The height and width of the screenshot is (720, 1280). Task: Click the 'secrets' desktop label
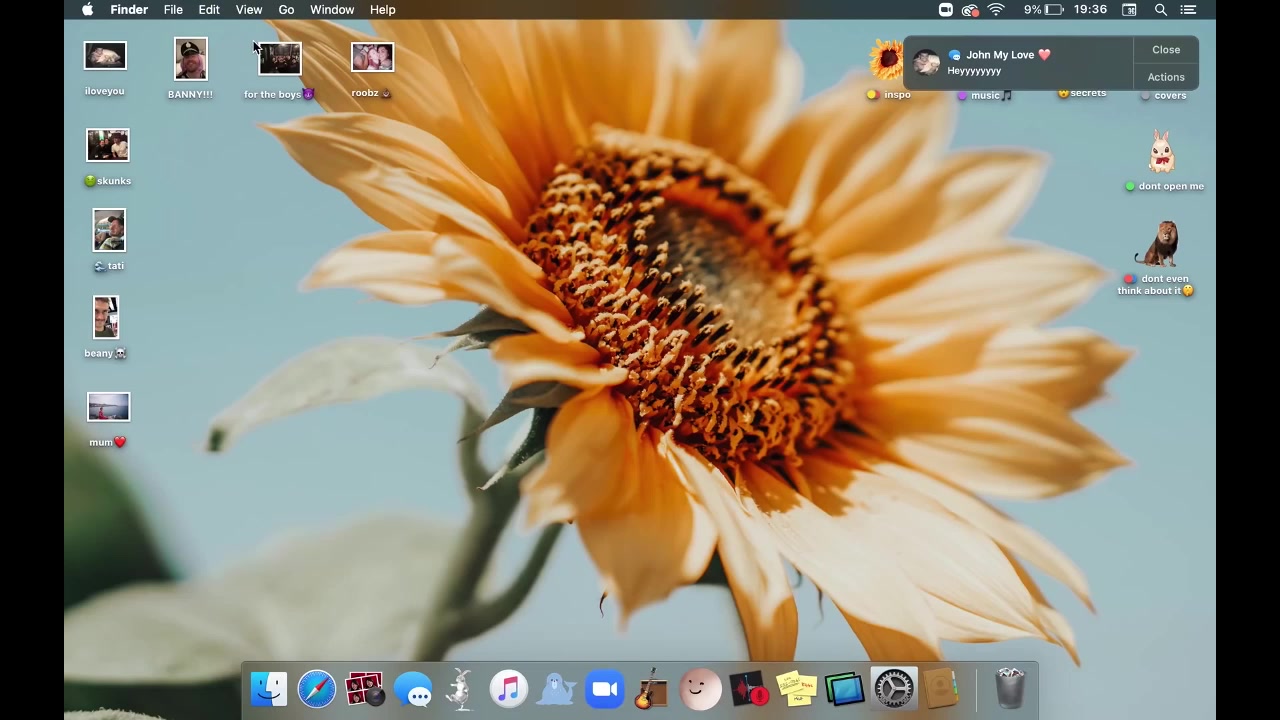coord(1082,93)
